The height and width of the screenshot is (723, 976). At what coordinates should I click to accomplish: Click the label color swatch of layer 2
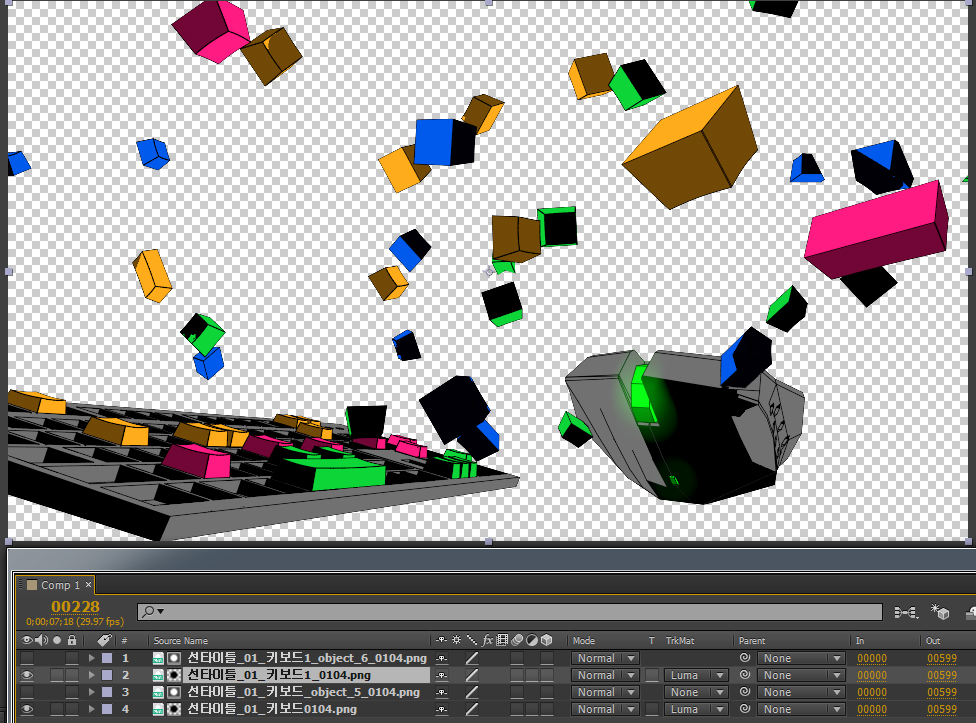(x=107, y=675)
